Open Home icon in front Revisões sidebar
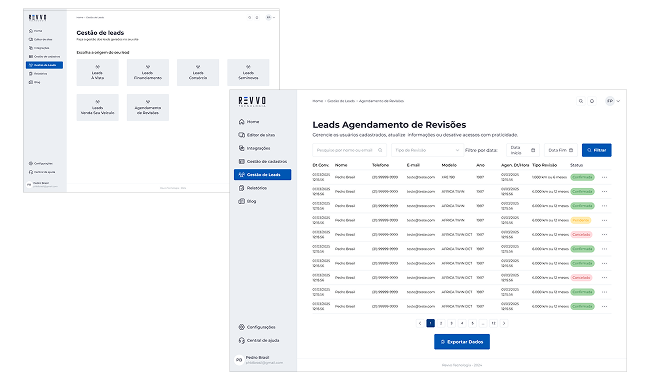The height and width of the screenshot is (382, 650). pos(242,122)
